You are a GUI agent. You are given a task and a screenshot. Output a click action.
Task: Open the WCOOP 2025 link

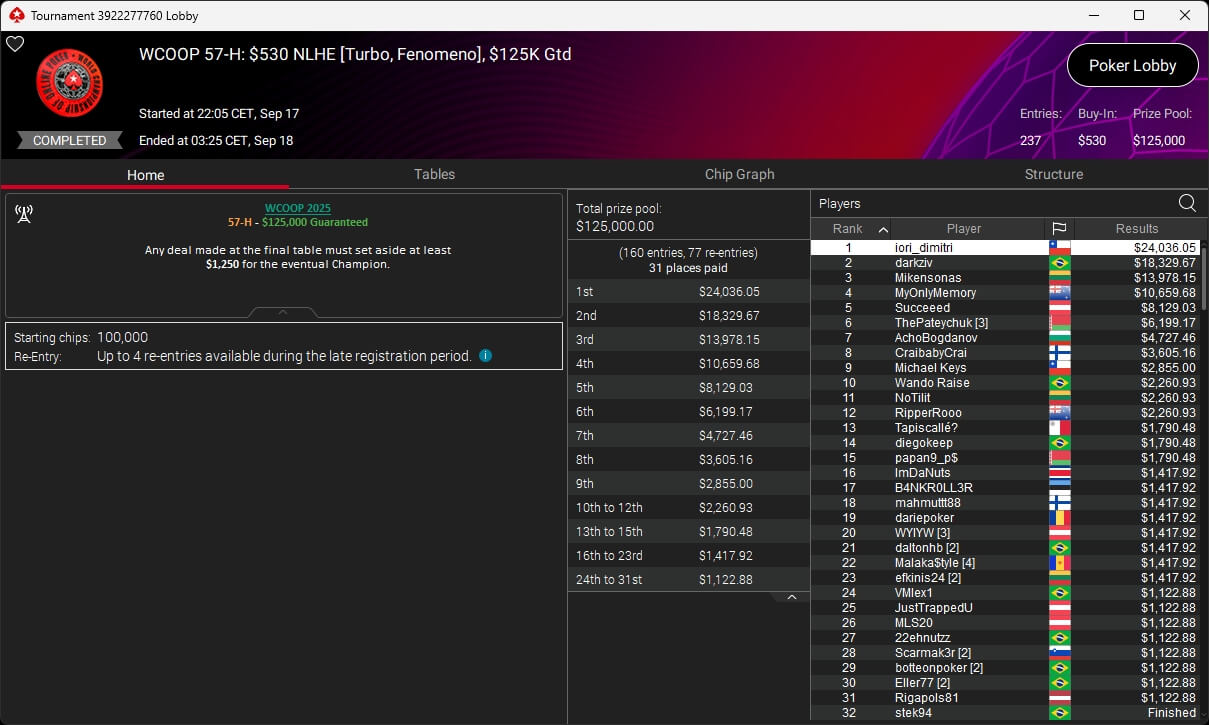point(297,208)
